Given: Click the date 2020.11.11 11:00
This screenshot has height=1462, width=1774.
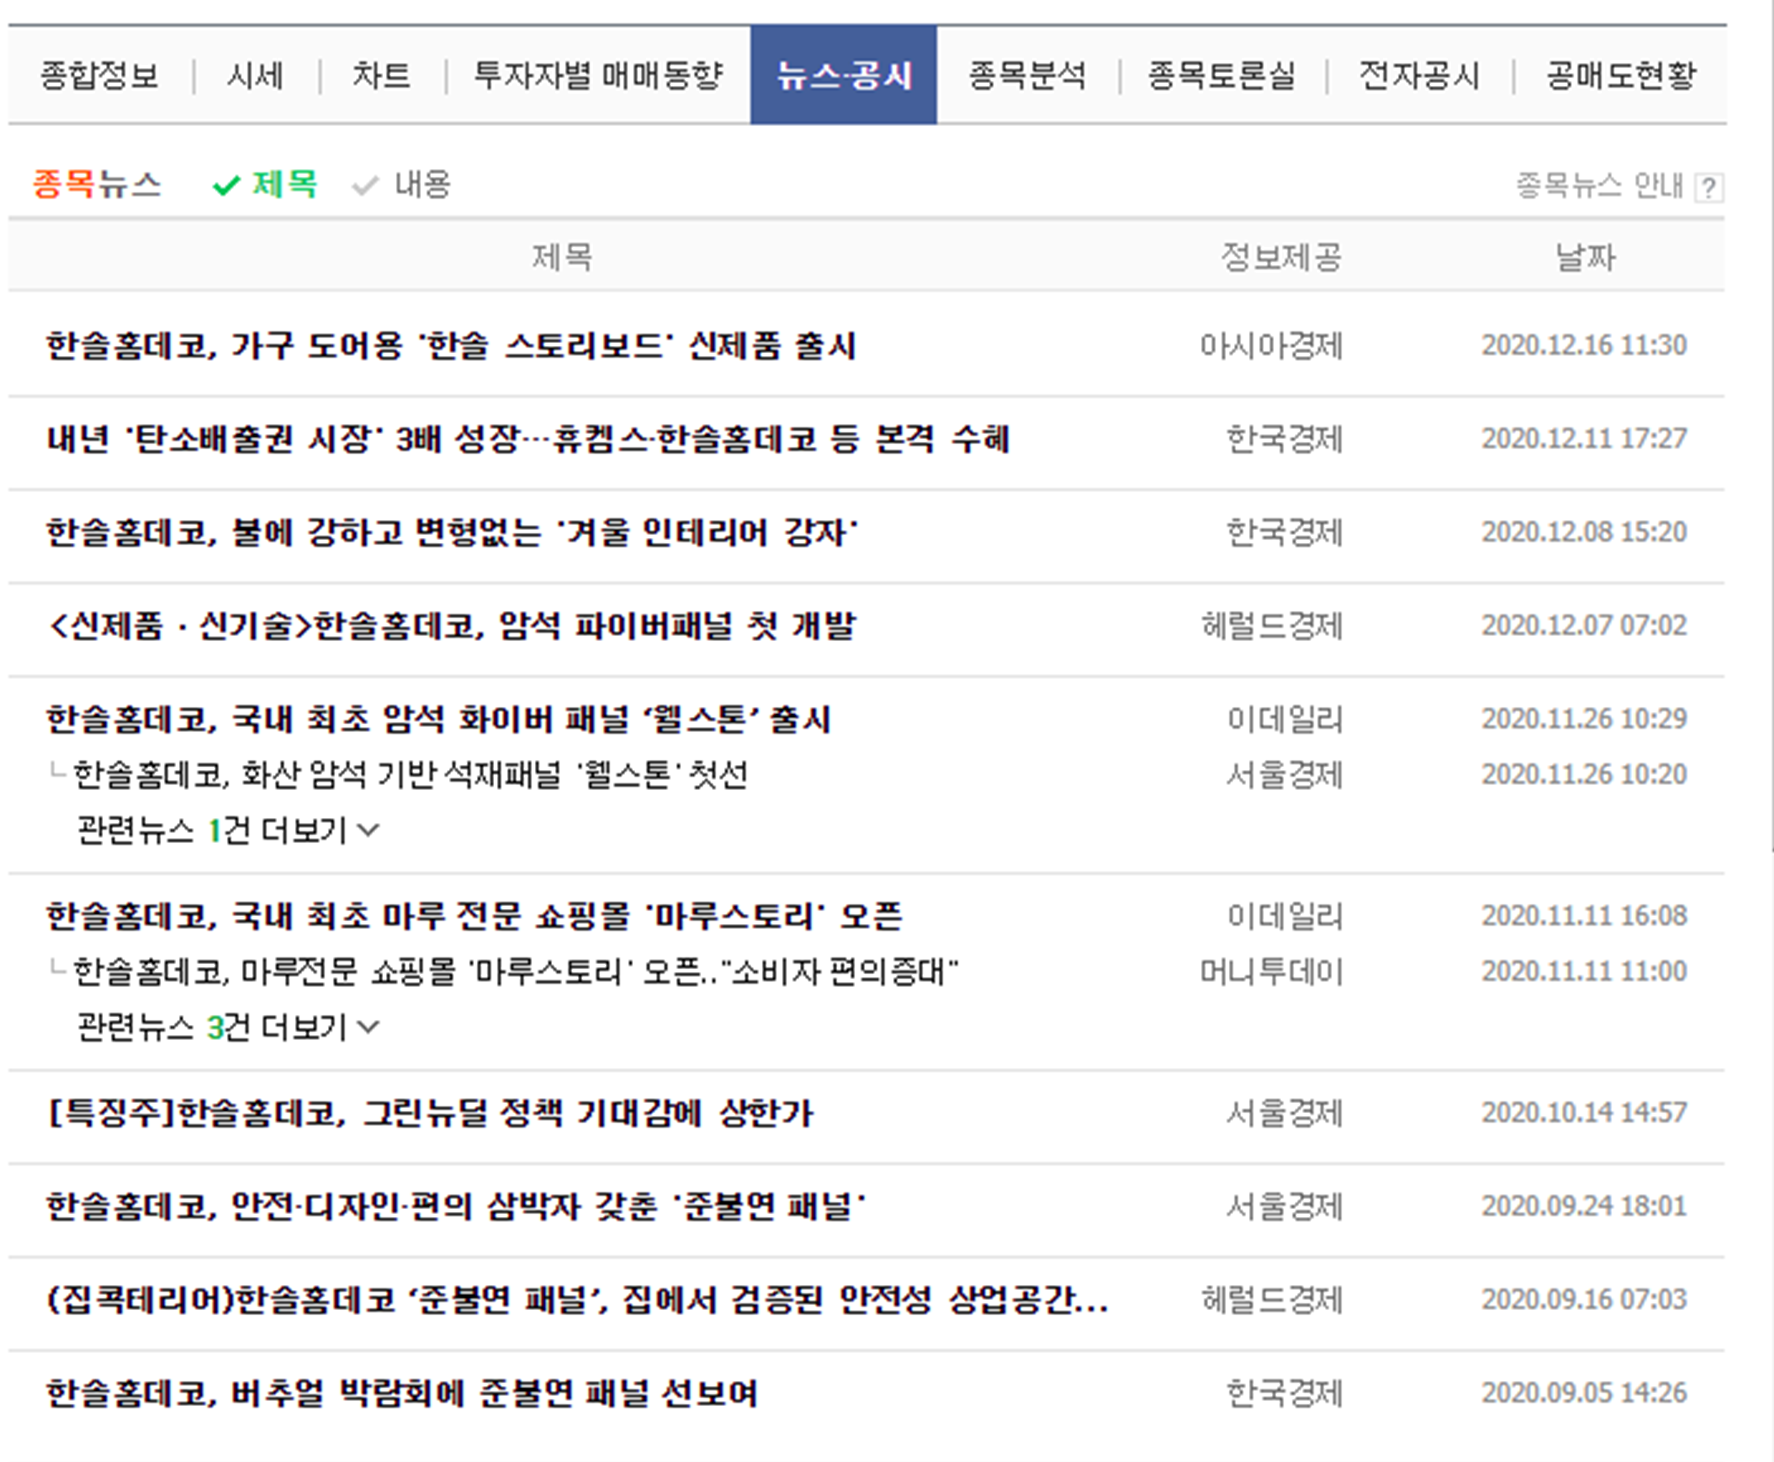Looking at the screenshot, I should 1584,972.
